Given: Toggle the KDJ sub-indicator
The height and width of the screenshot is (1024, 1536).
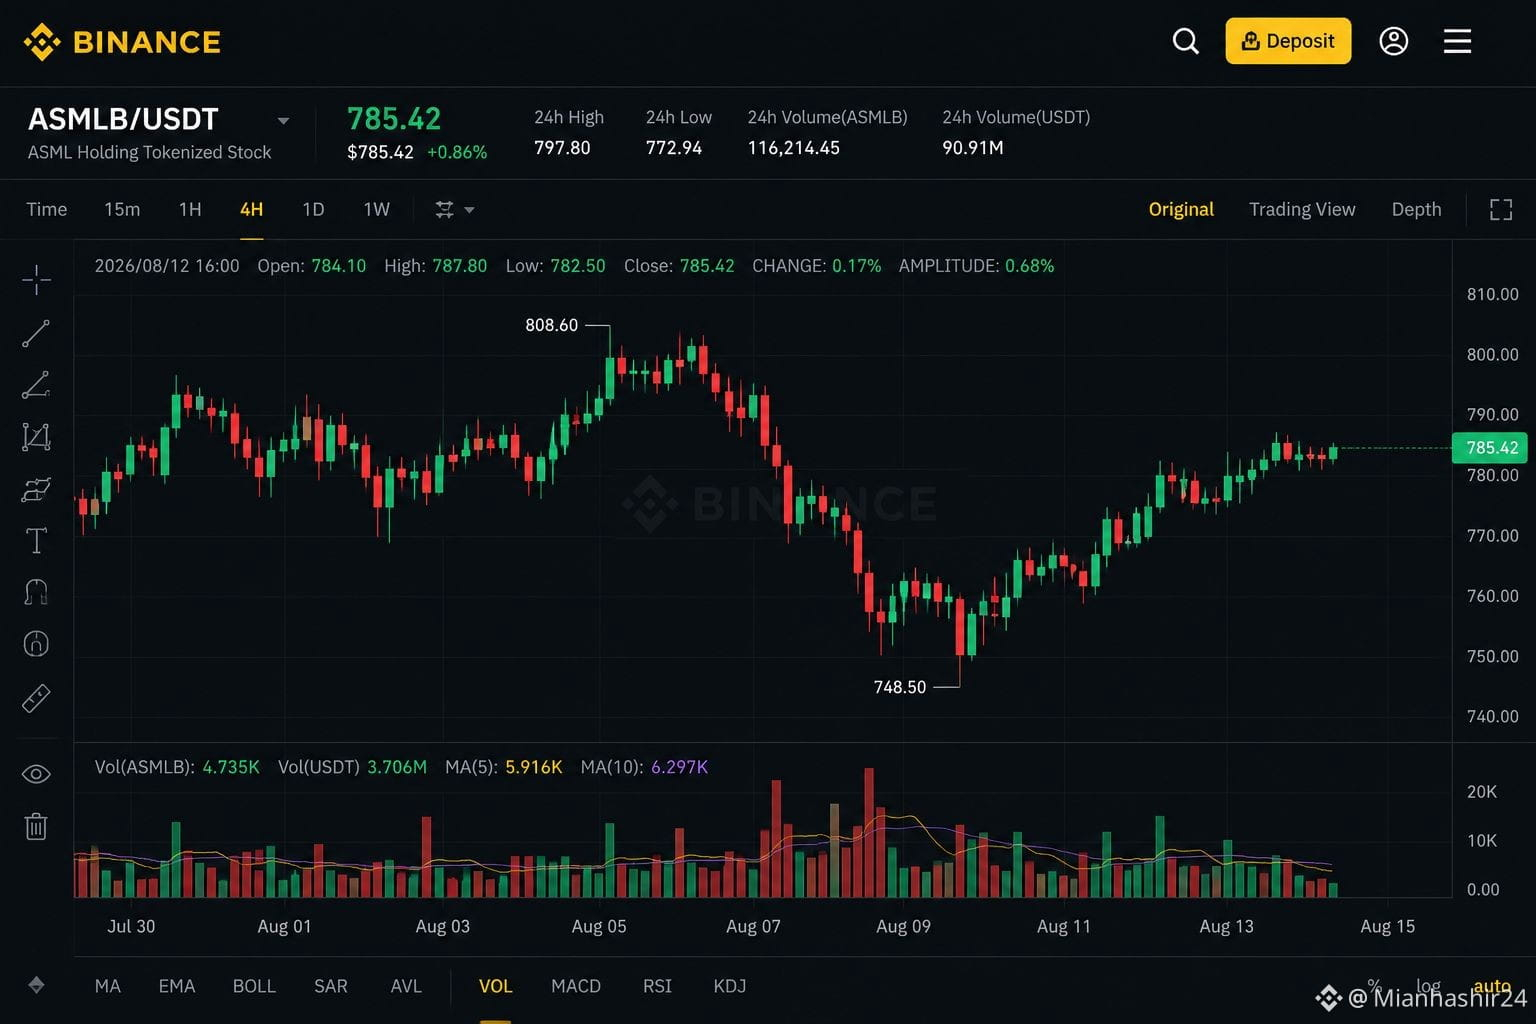Looking at the screenshot, I should [x=730, y=986].
